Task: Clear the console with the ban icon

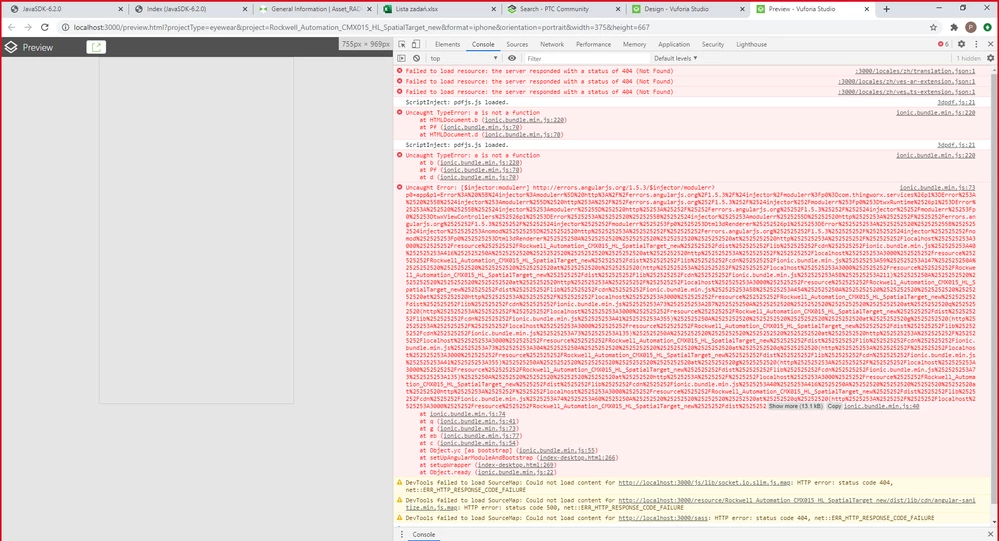Action: [417, 58]
